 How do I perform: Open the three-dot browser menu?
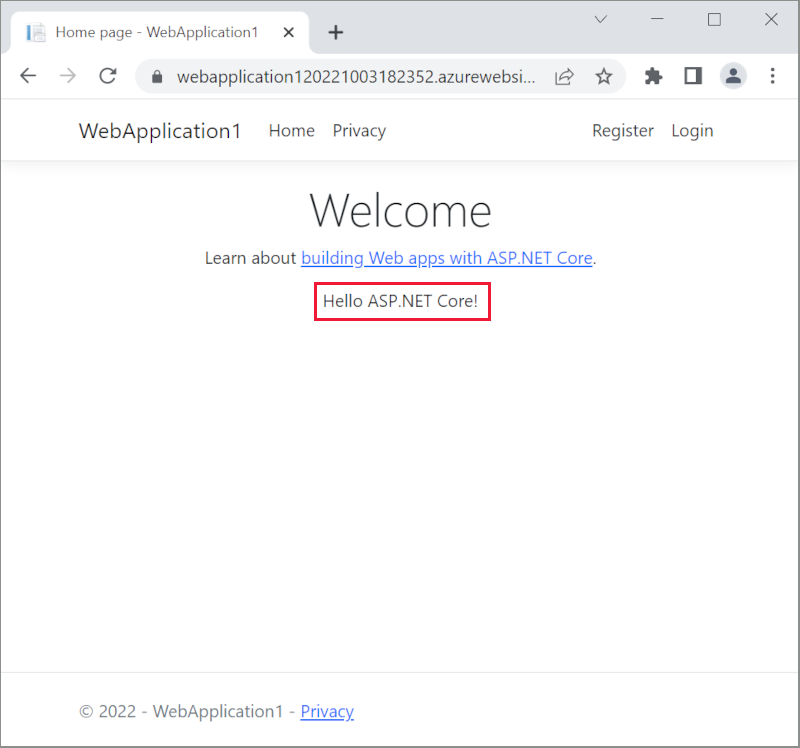[x=773, y=76]
